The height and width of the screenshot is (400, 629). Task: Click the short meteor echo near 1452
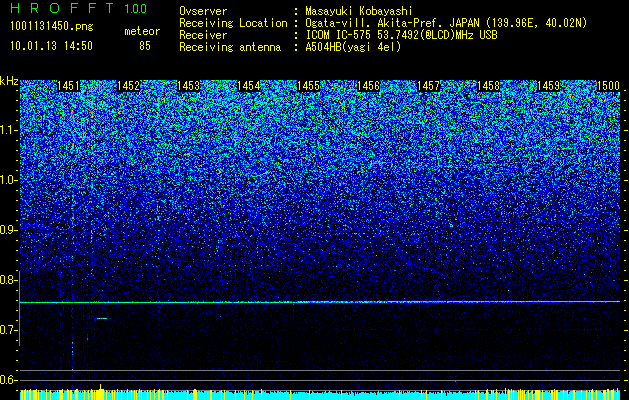coord(102,319)
